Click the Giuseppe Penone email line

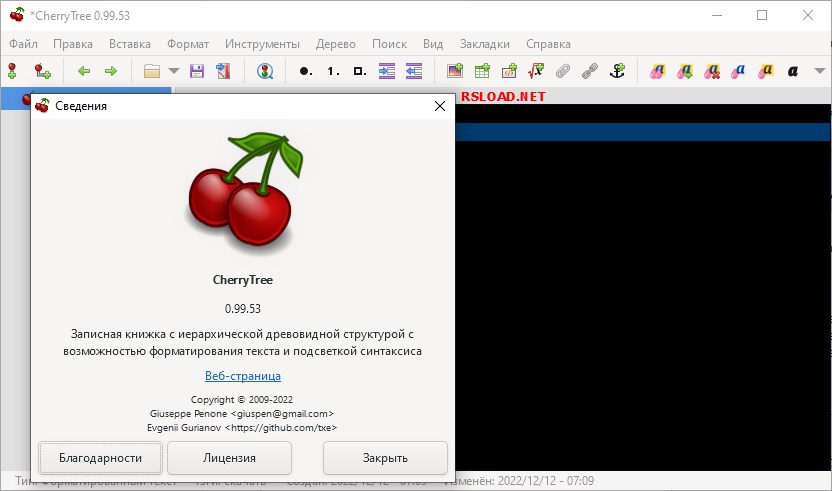[242, 414]
